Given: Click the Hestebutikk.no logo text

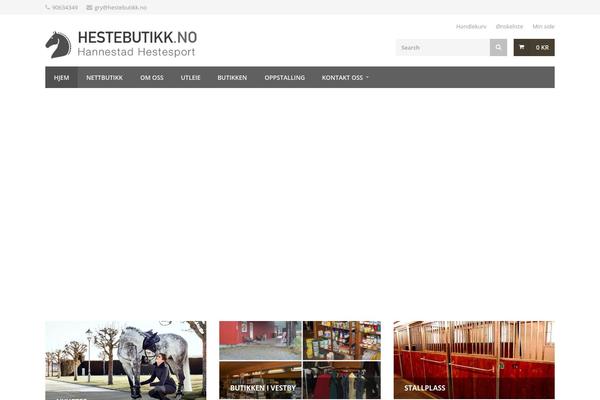Looking at the screenshot, I should (137, 38).
